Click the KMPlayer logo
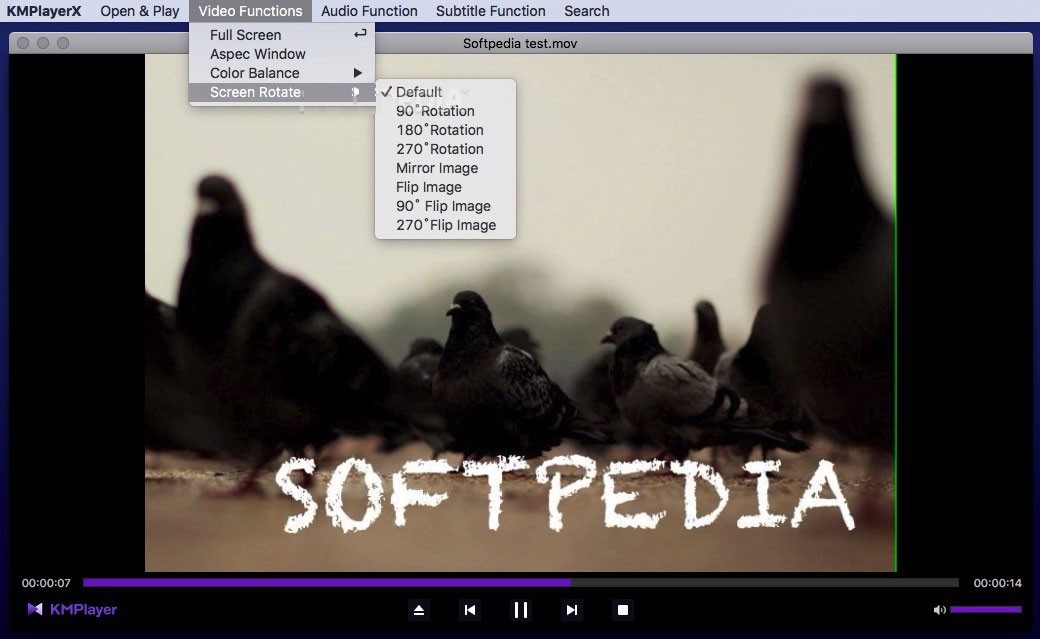1040x639 pixels. point(72,609)
